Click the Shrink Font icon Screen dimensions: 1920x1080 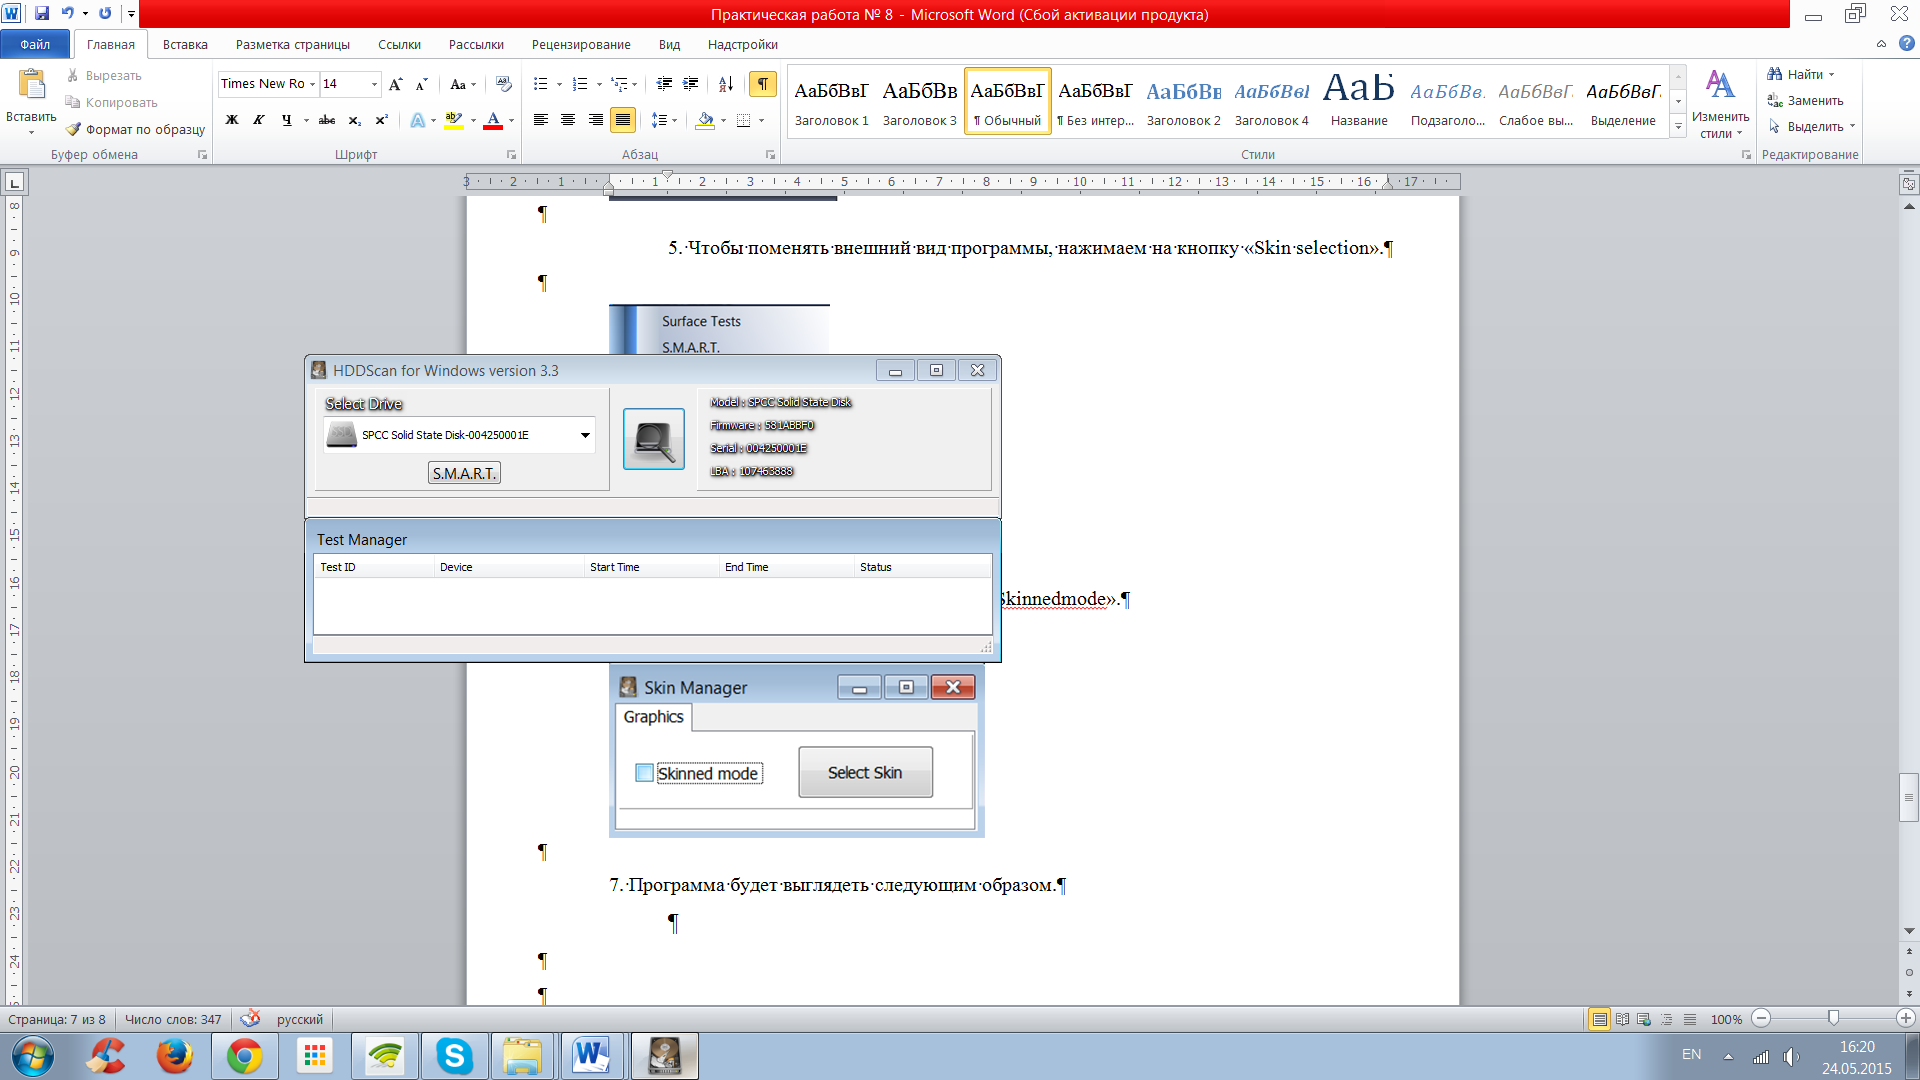point(421,84)
